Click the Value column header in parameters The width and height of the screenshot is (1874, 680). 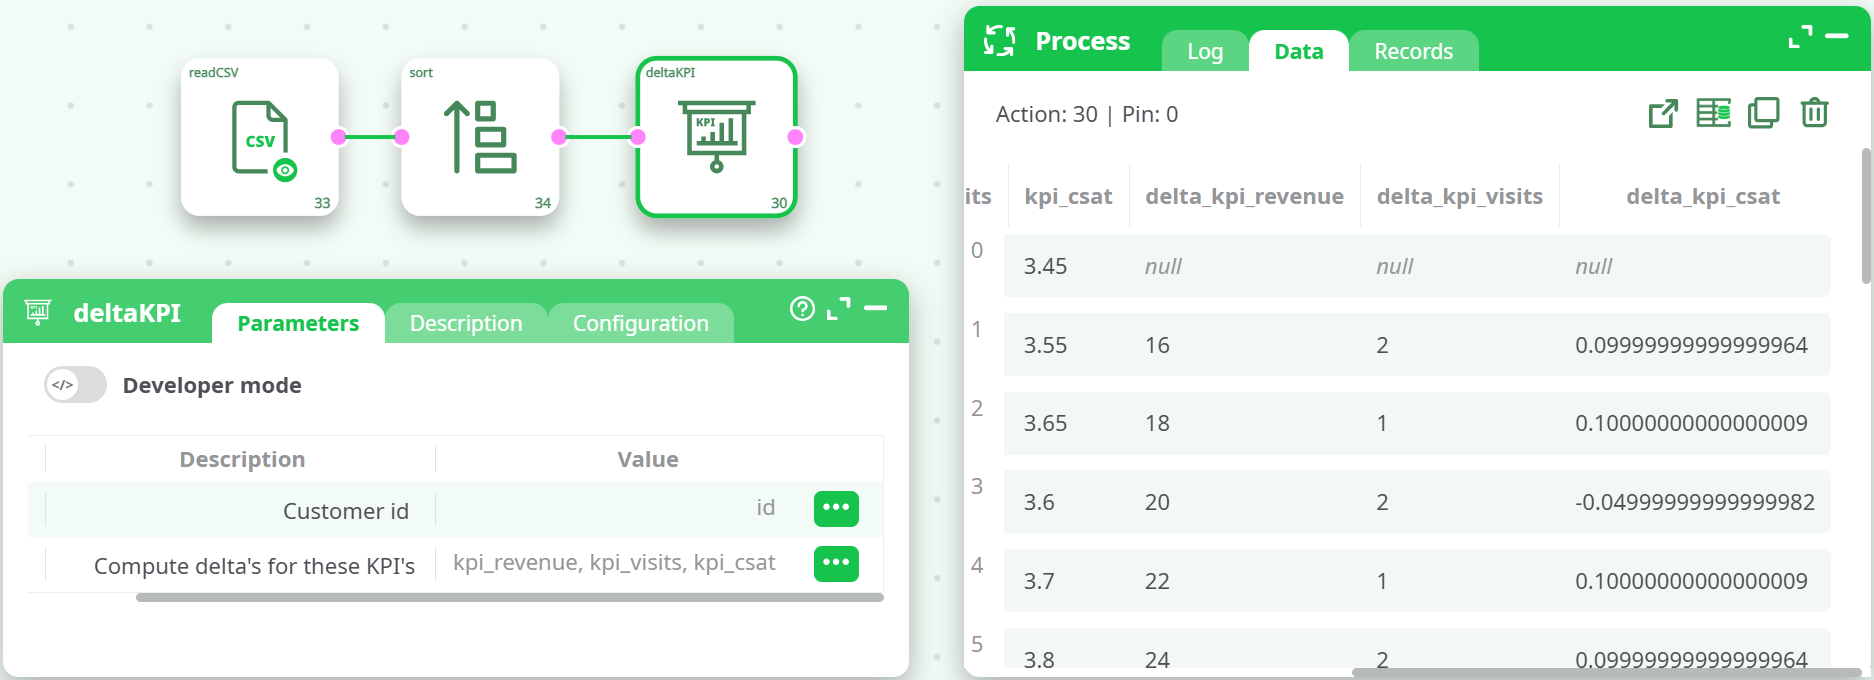[648, 459]
